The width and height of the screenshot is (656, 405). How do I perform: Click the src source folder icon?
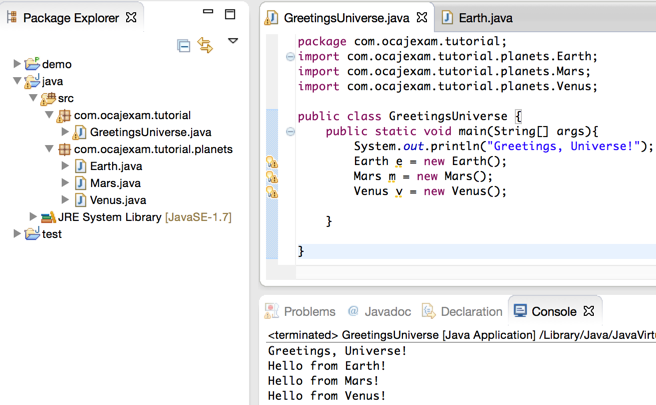48,98
